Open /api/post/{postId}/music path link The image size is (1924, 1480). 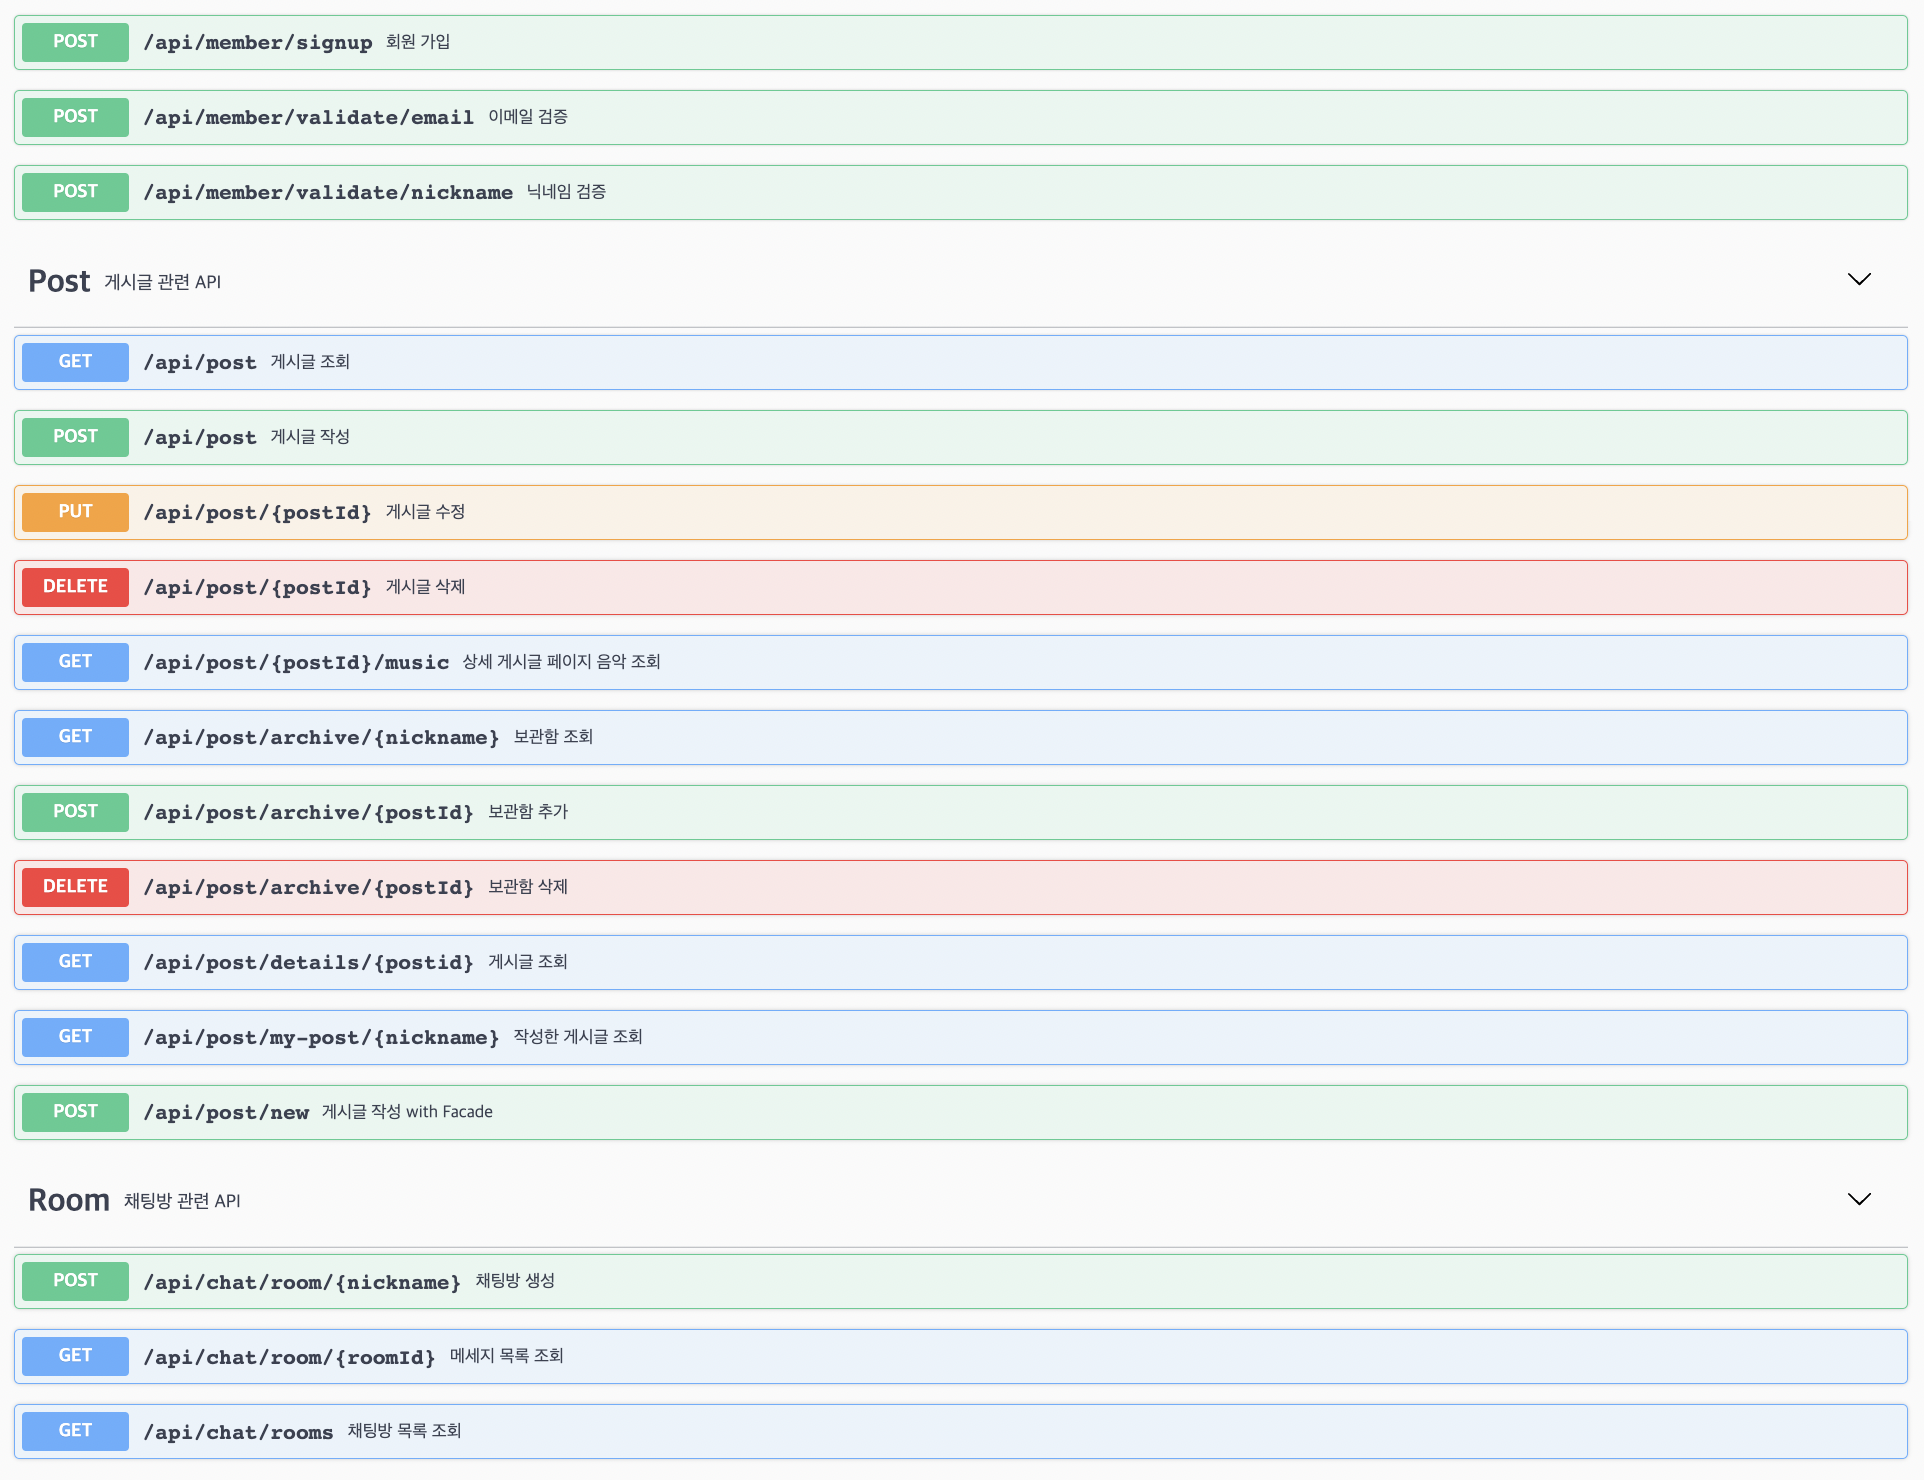(x=296, y=662)
